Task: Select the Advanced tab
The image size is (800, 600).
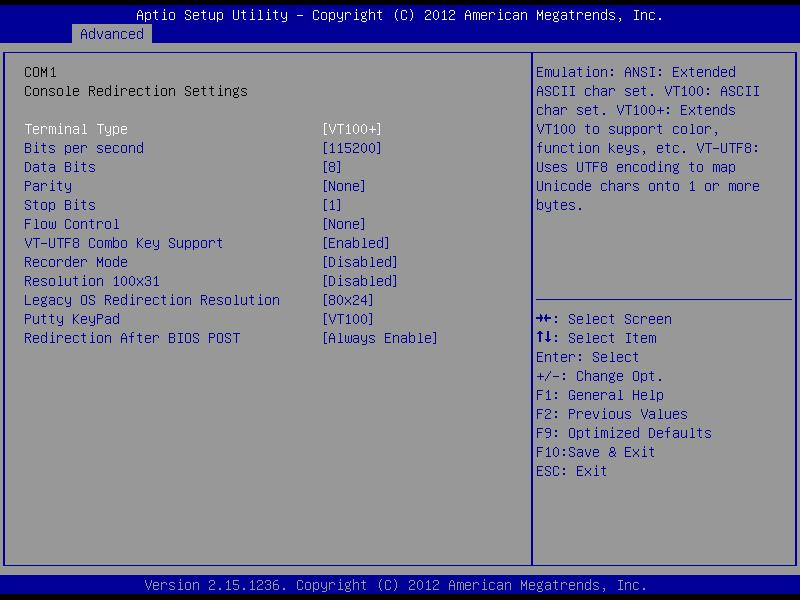Action: point(111,34)
